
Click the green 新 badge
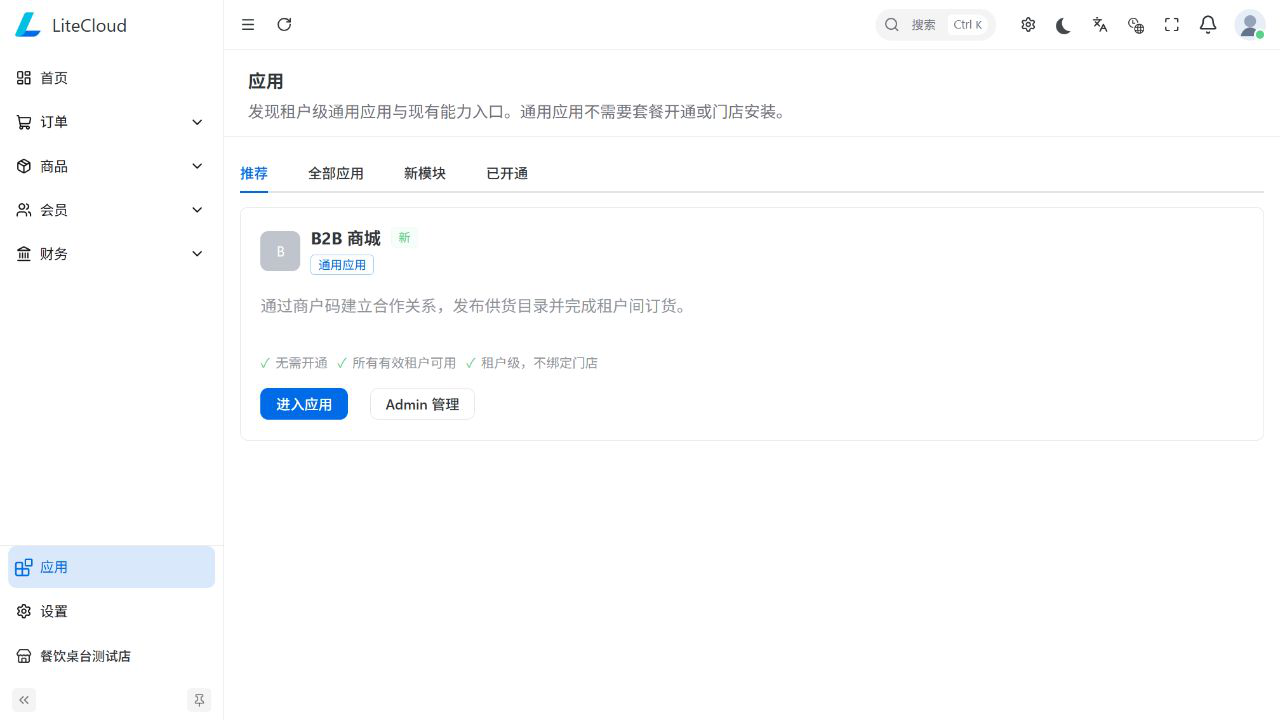pyautogui.click(x=404, y=238)
